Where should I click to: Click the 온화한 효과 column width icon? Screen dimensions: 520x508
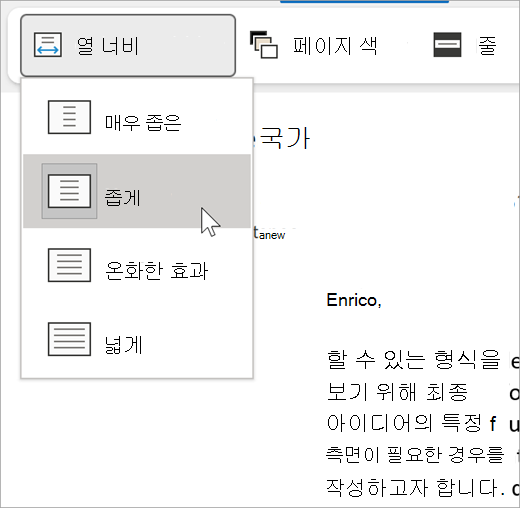point(69,265)
